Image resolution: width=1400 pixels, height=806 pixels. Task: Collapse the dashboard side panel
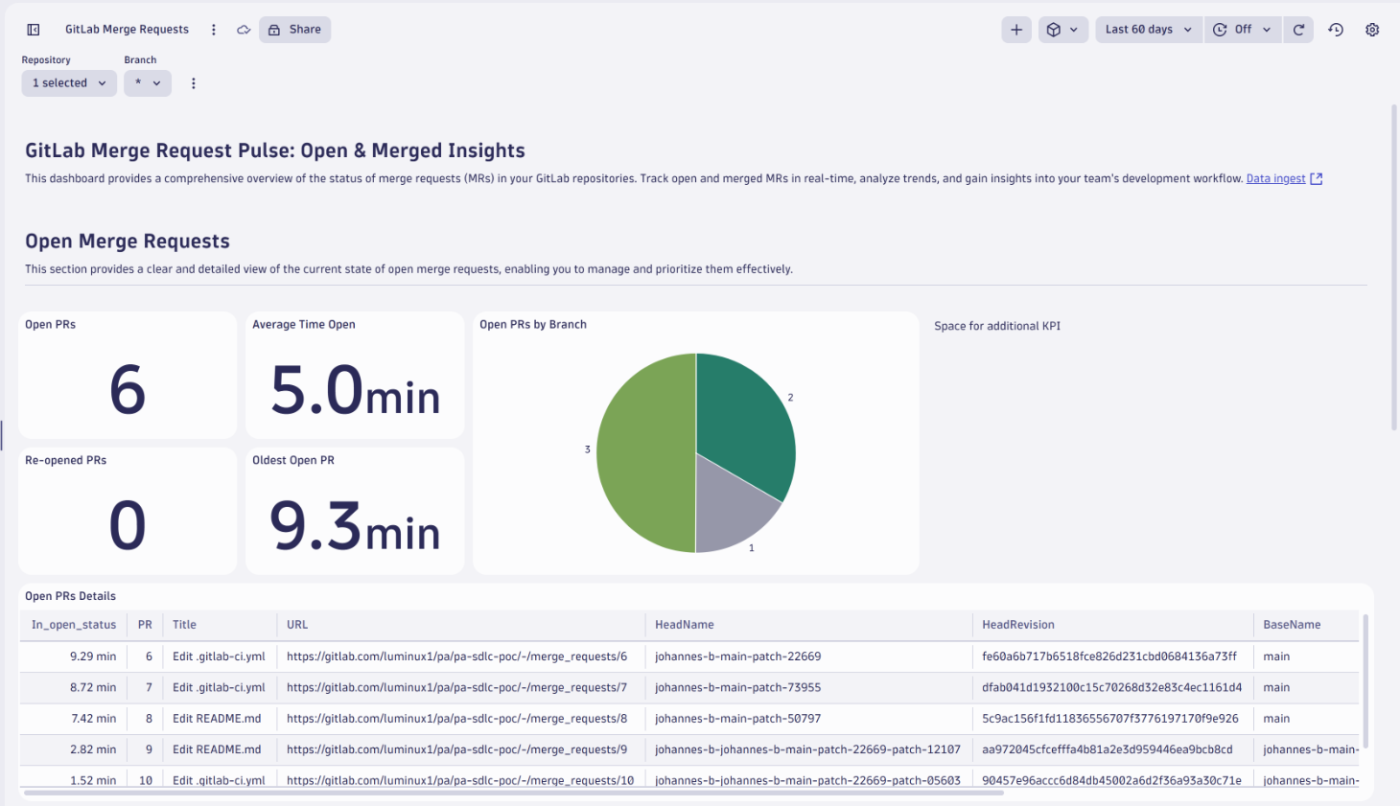click(x=33, y=29)
